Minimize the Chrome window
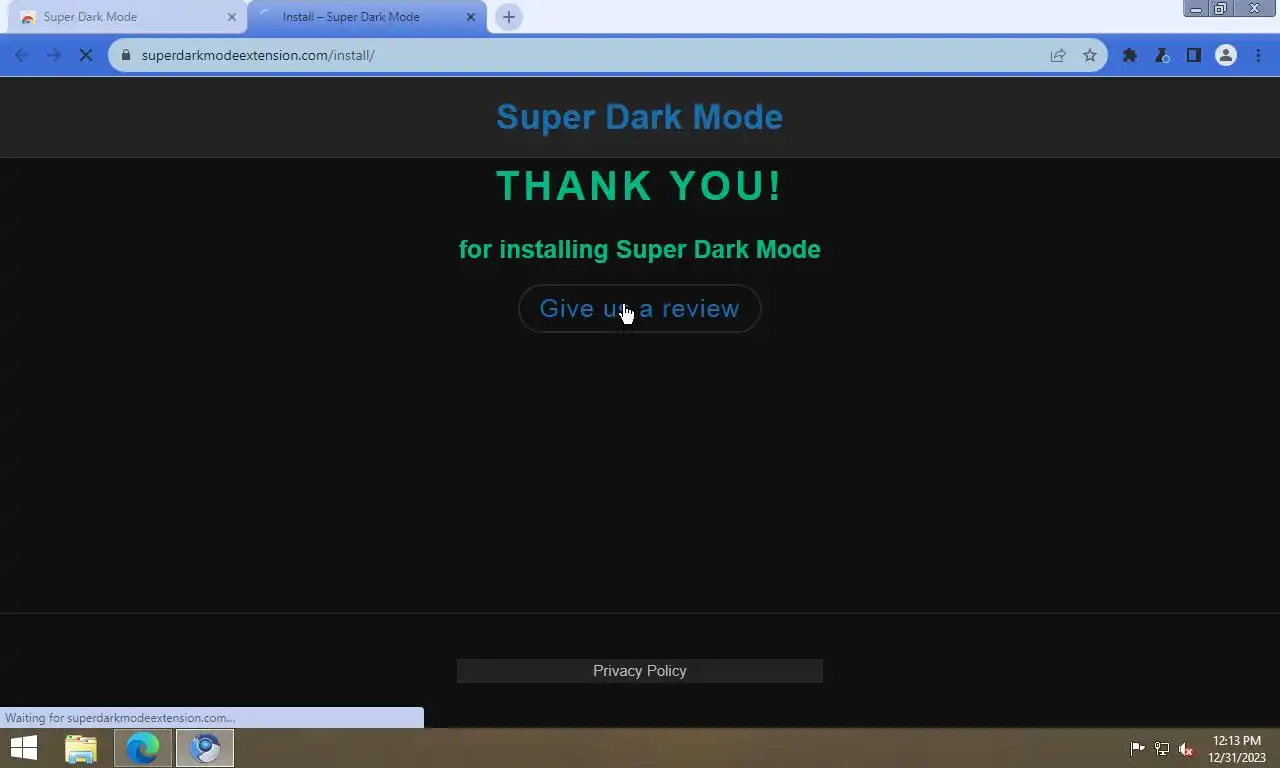The width and height of the screenshot is (1280, 768). coord(1196,9)
